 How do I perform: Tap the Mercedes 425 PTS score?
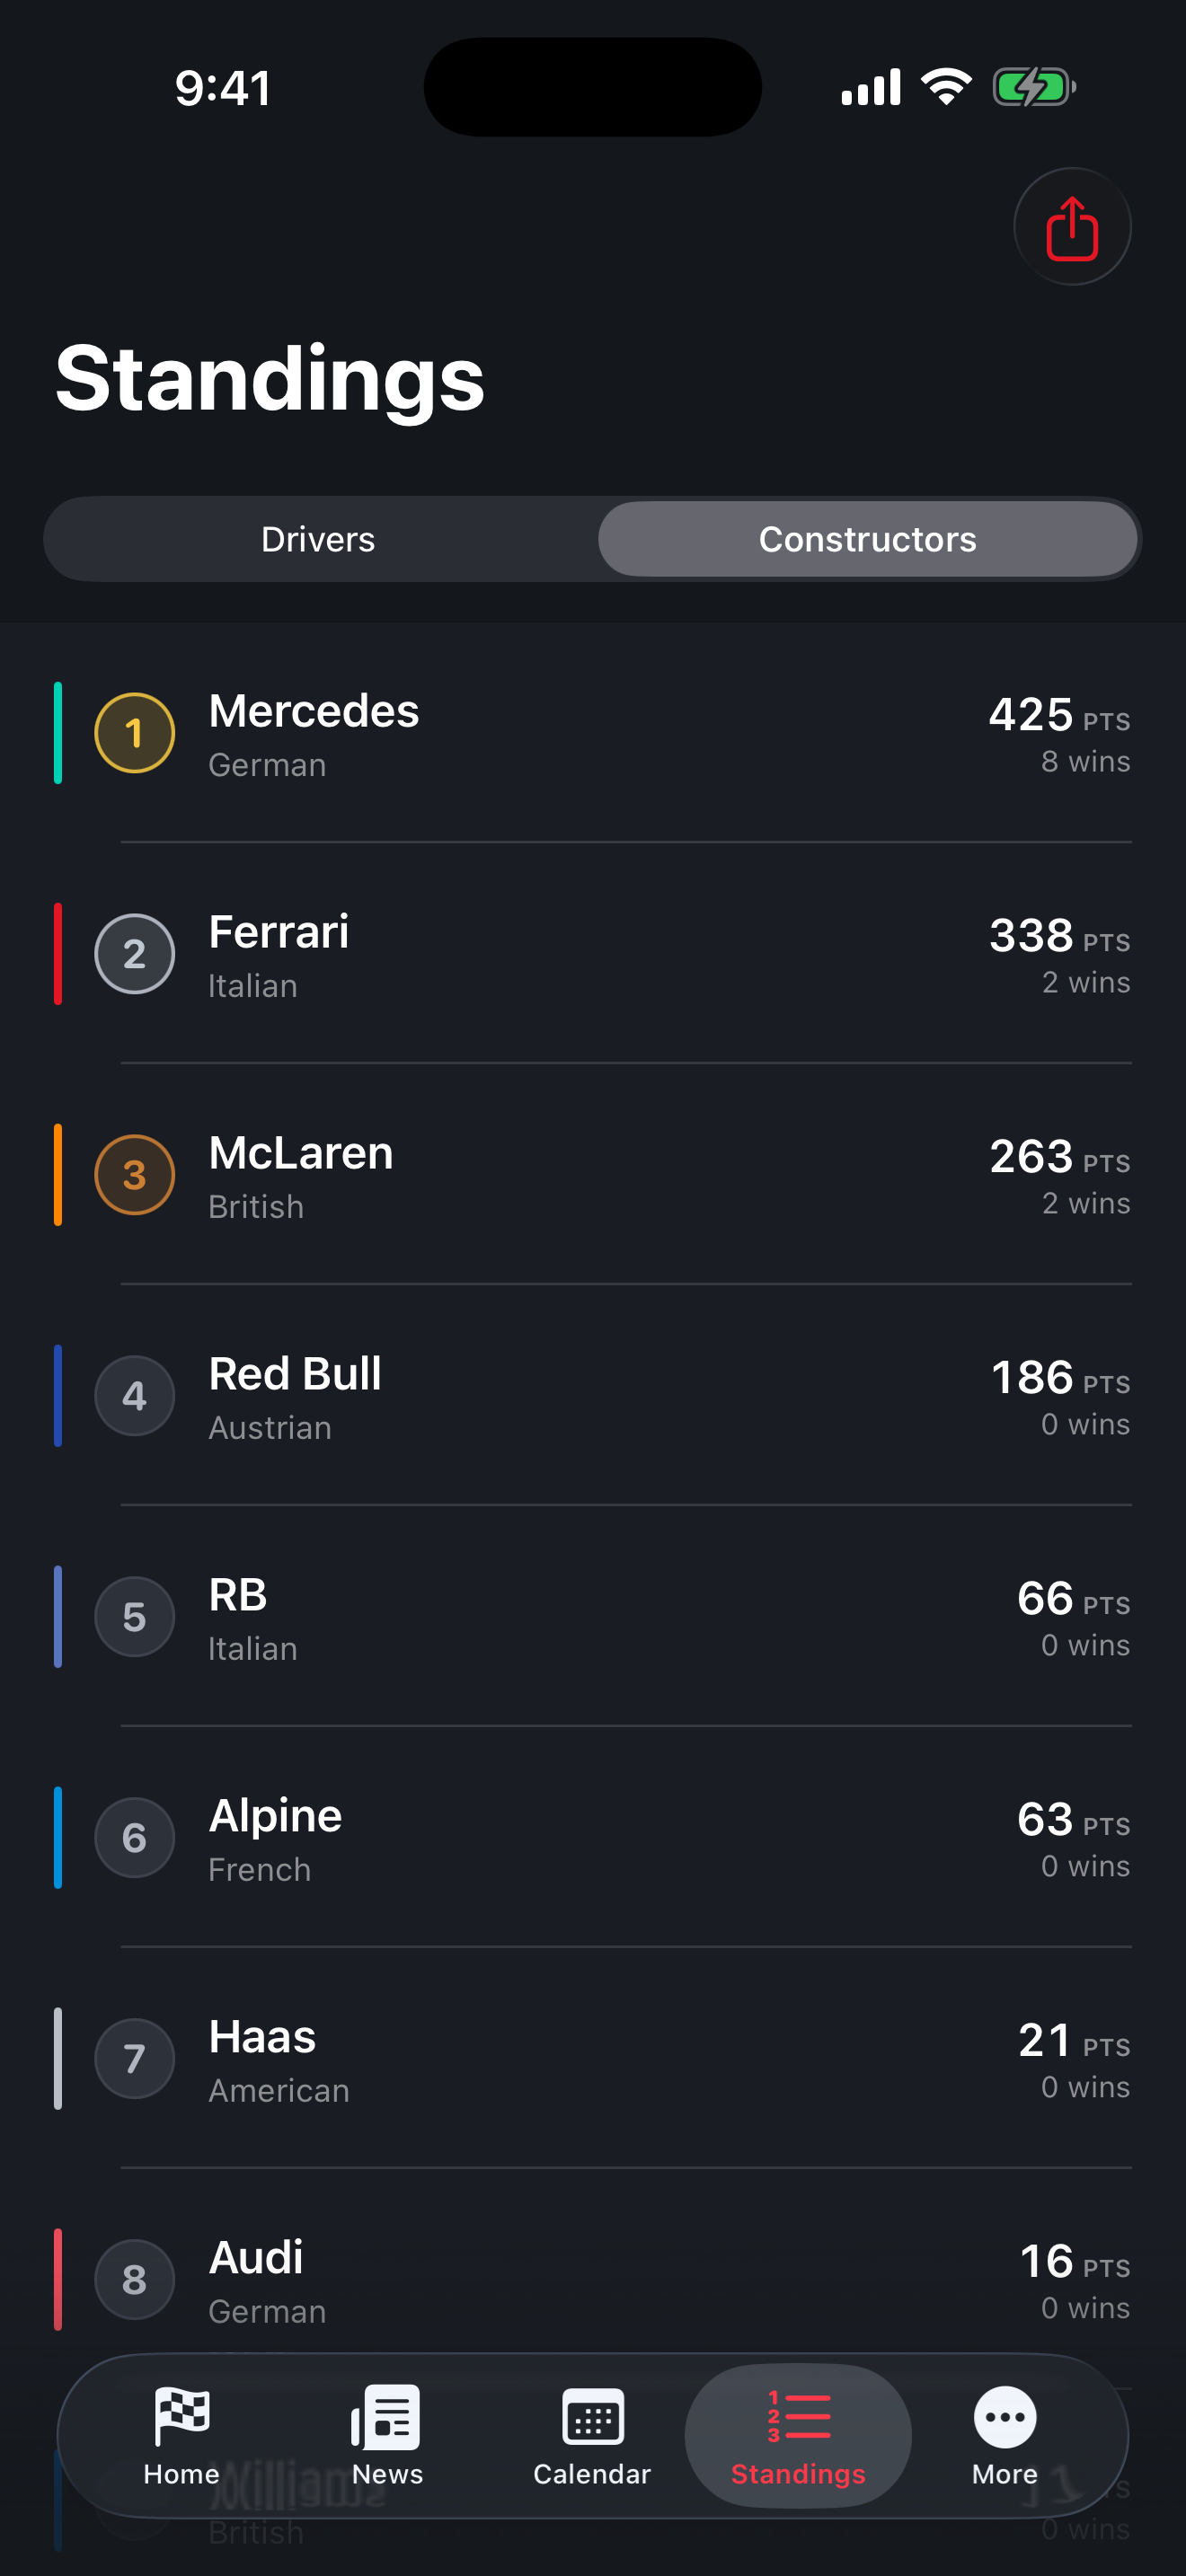click(x=1060, y=716)
